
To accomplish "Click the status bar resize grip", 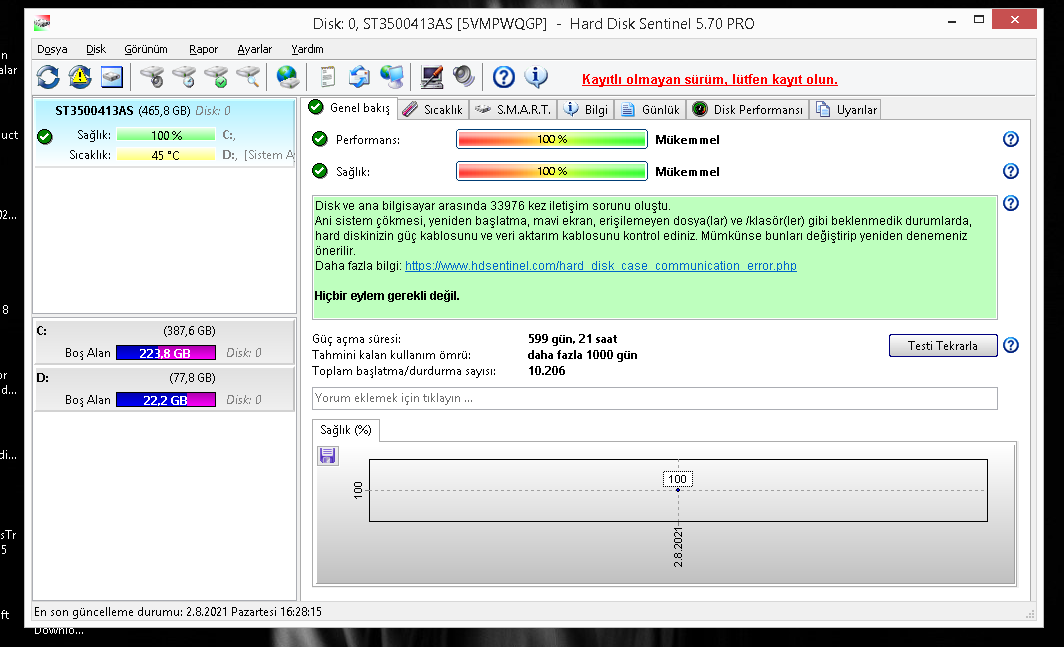I will pyautogui.click(x=1030, y=614).
